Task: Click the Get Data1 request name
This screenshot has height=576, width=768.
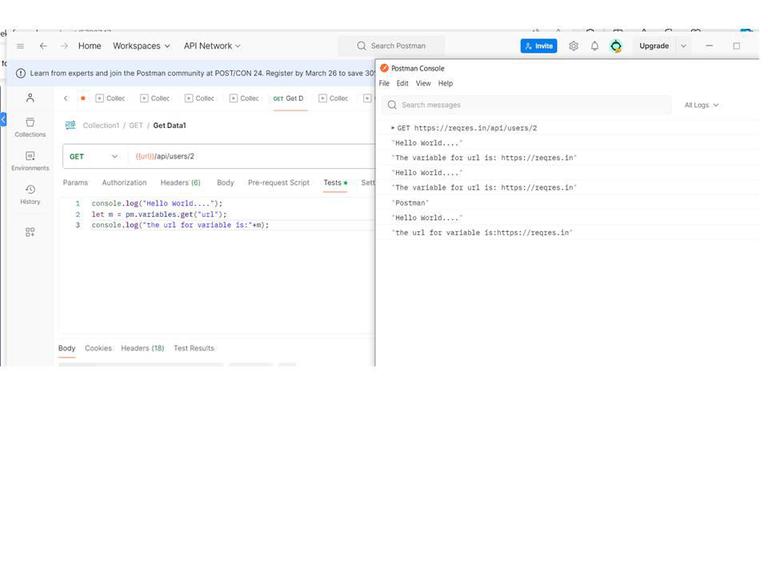Action: coord(169,125)
